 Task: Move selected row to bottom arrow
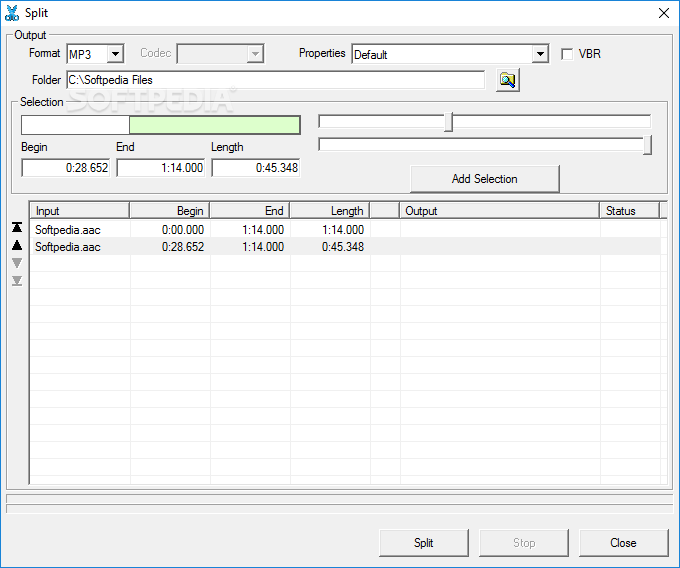[17, 281]
